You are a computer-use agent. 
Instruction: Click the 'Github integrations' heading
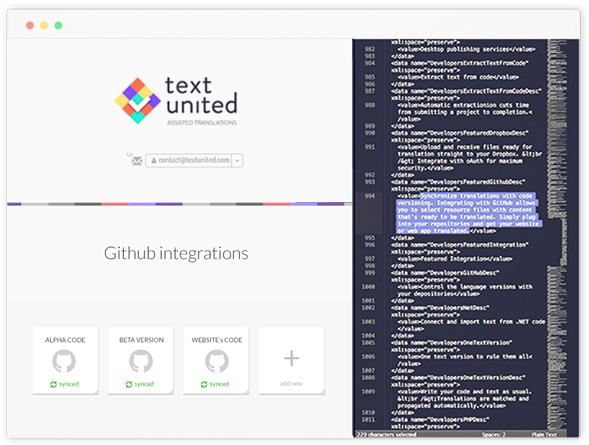click(176, 253)
